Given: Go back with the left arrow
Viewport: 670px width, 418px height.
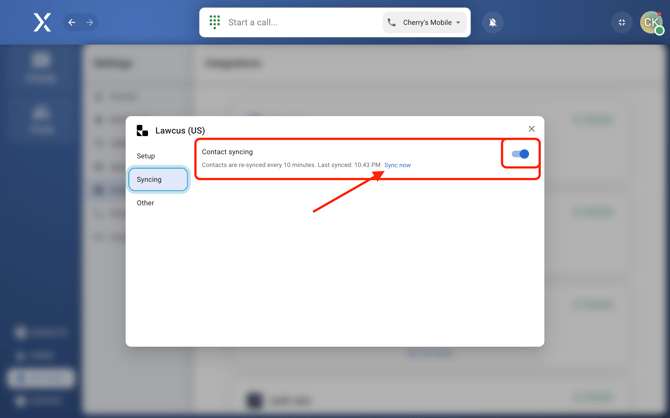Looking at the screenshot, I should pos(72,22).
